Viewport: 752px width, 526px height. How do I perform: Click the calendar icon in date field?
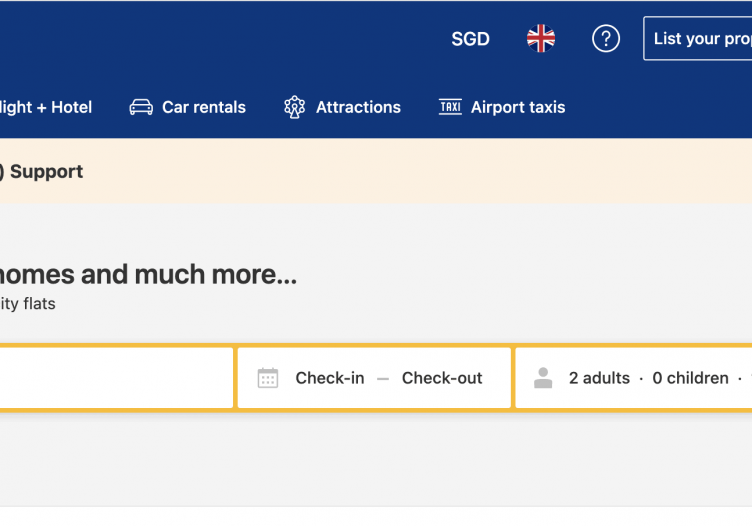tap(268, 378)
